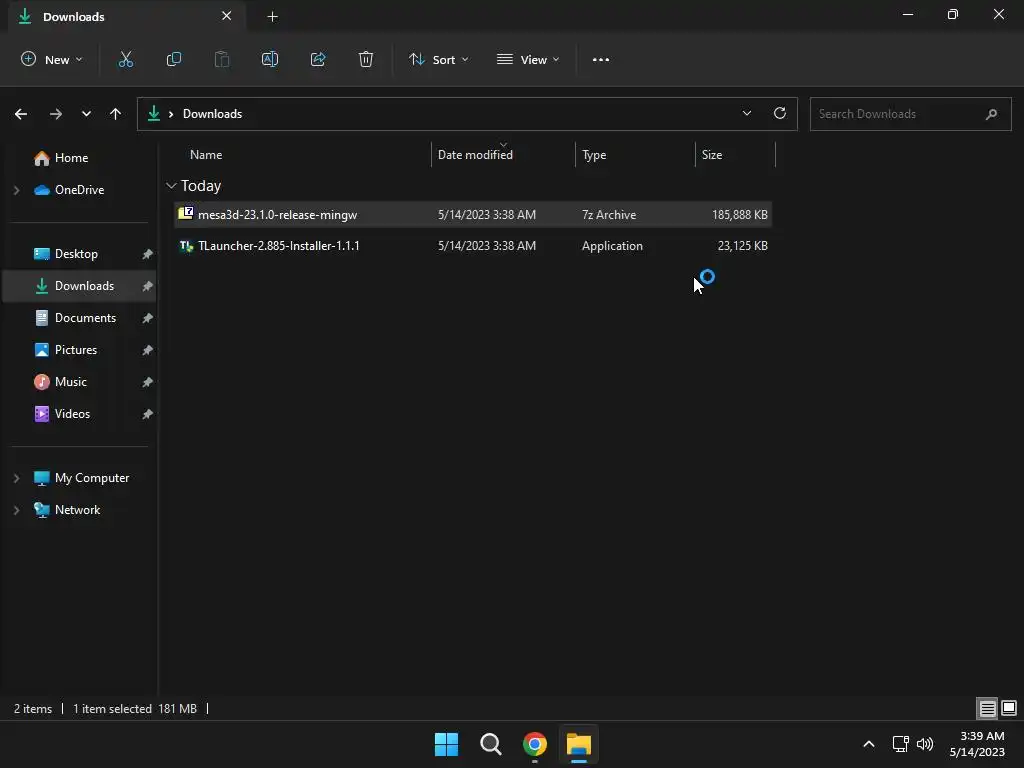Open taskbar Search magnifier
The height and width of the screenshot is (768, 1024).
point(490,744)
